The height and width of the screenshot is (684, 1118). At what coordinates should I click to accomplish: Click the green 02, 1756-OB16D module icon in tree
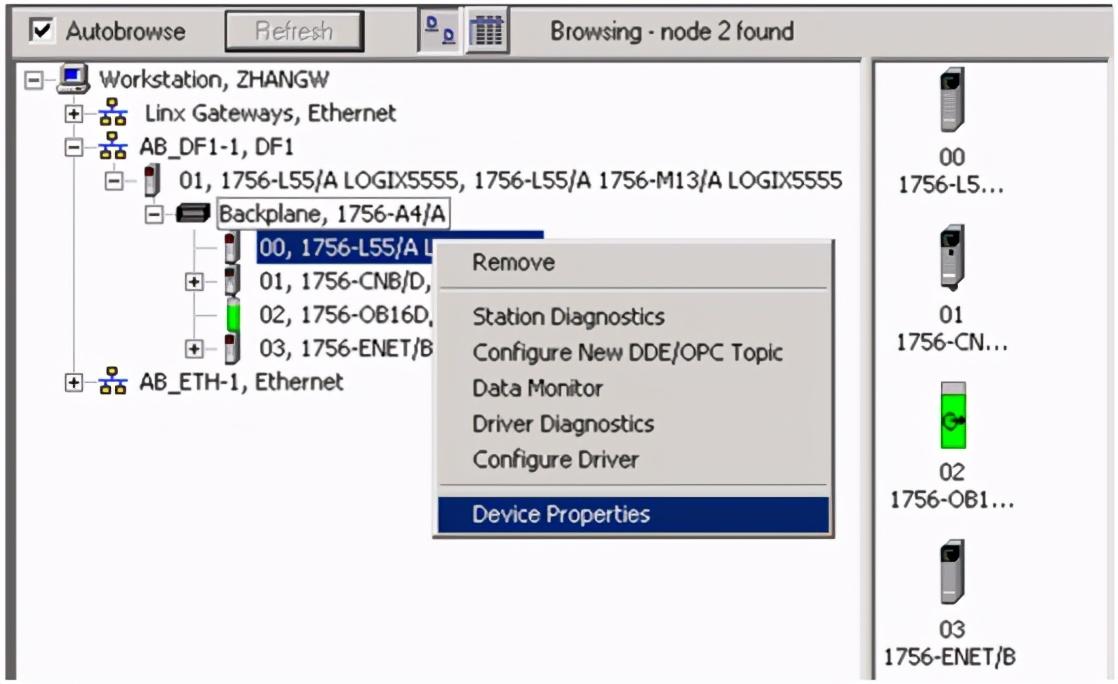(x=232, y=315)
